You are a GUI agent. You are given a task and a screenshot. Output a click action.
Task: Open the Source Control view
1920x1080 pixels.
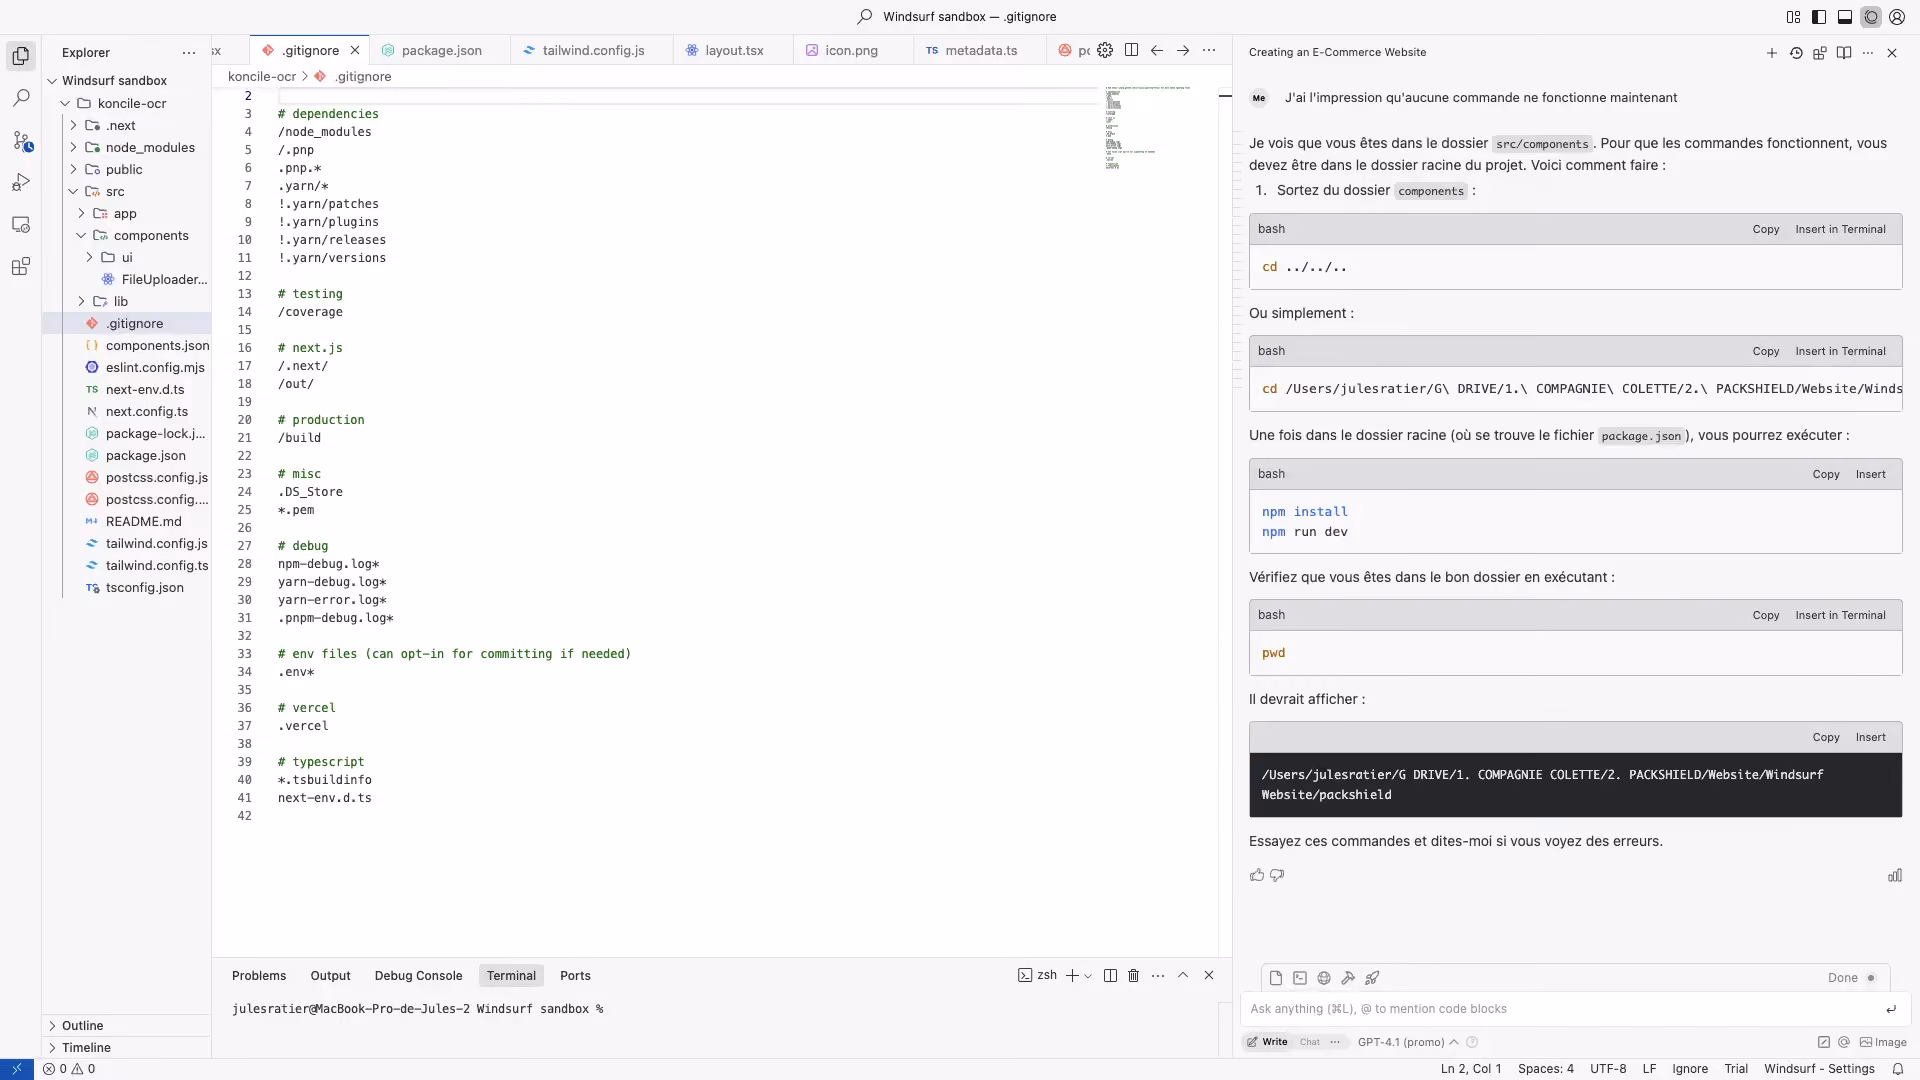21,141
